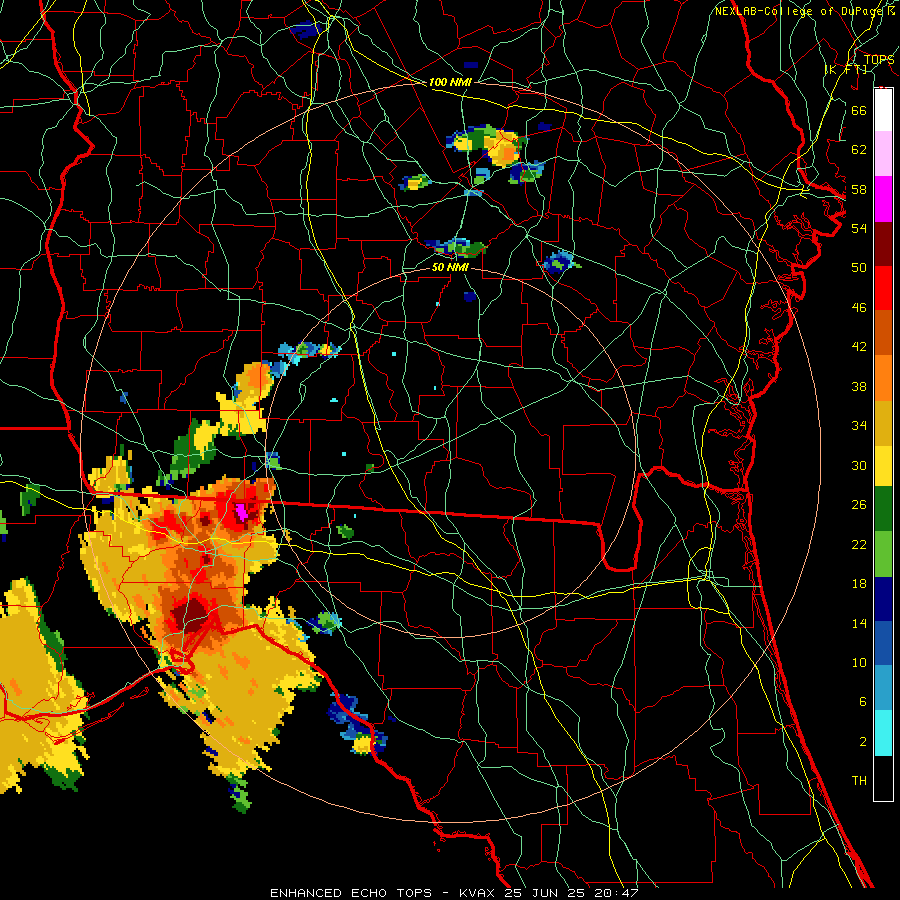
Task: Select the light pink legend color band
Action: coord(883,153)
